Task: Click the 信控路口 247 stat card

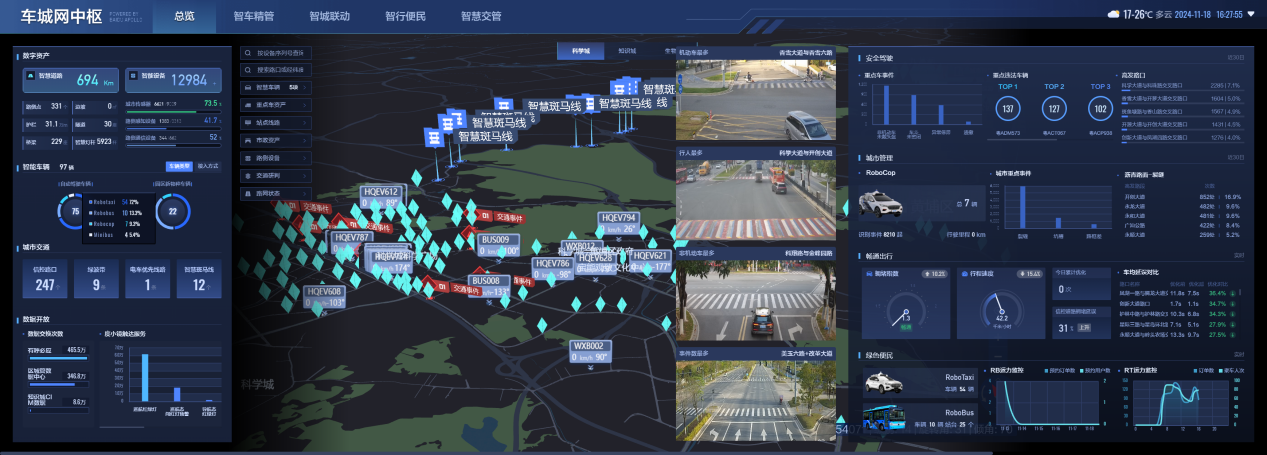Action: click(44, 281)
